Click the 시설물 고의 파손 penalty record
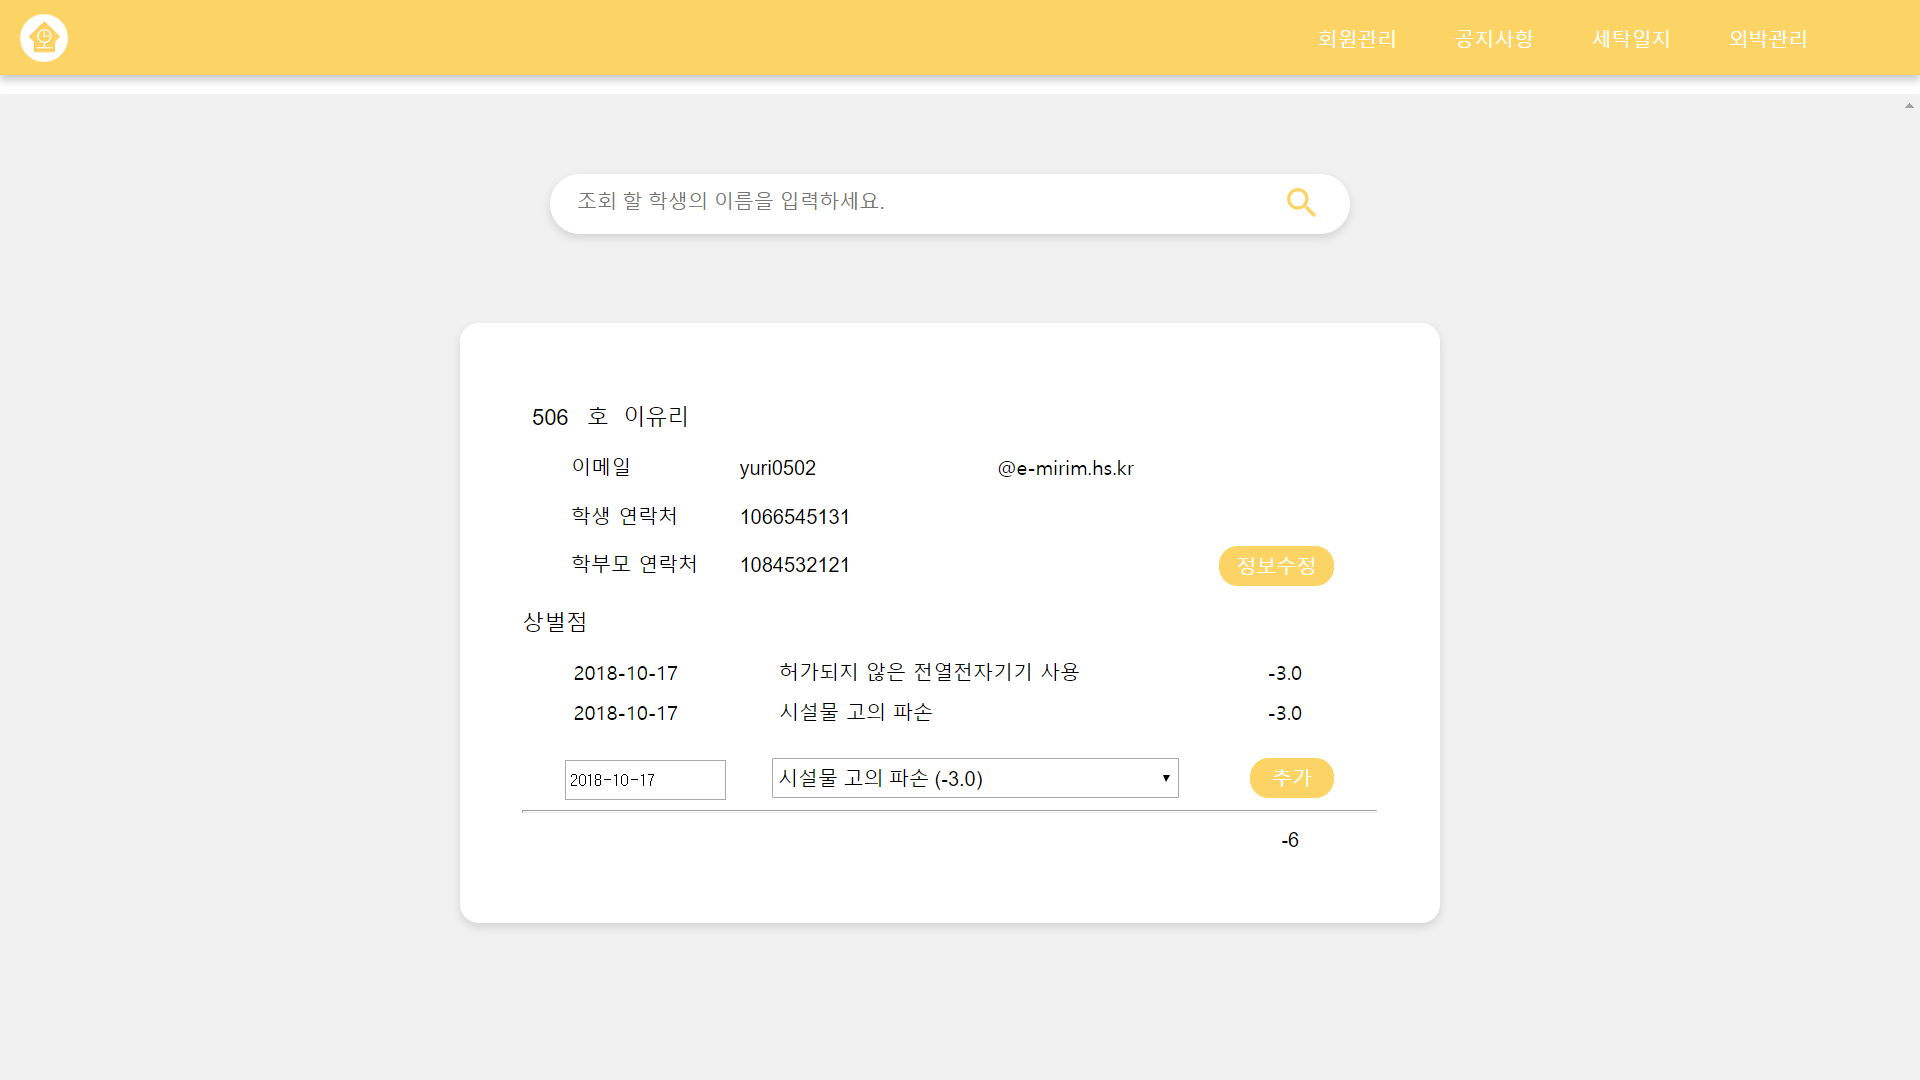 856,712
